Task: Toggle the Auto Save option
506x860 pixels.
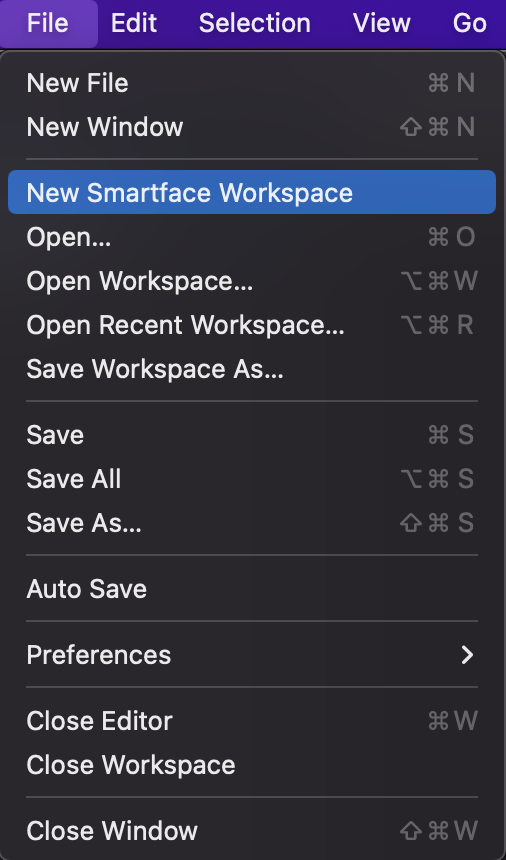Action: (x=252, y=589)
